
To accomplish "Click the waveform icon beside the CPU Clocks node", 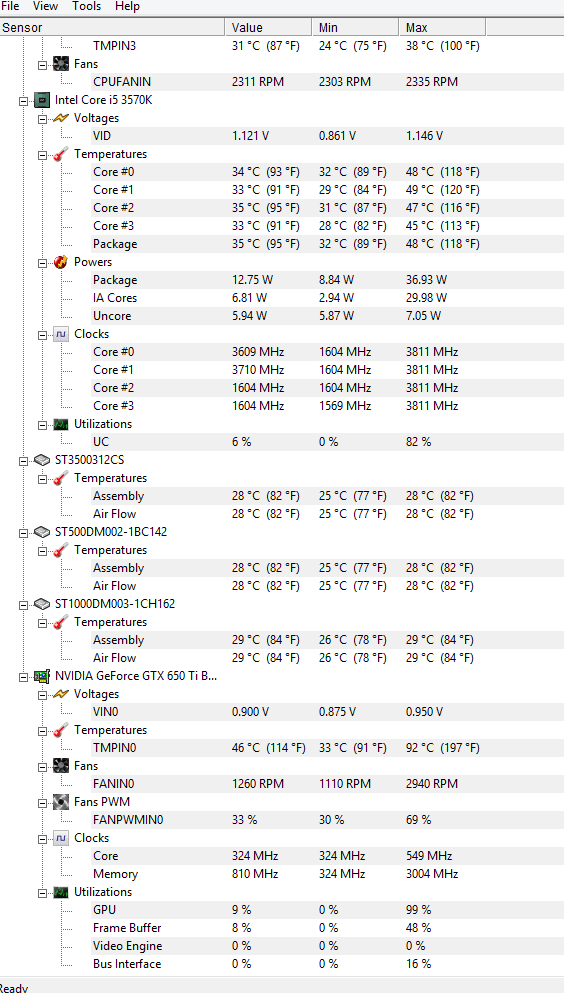I will 61,334.
